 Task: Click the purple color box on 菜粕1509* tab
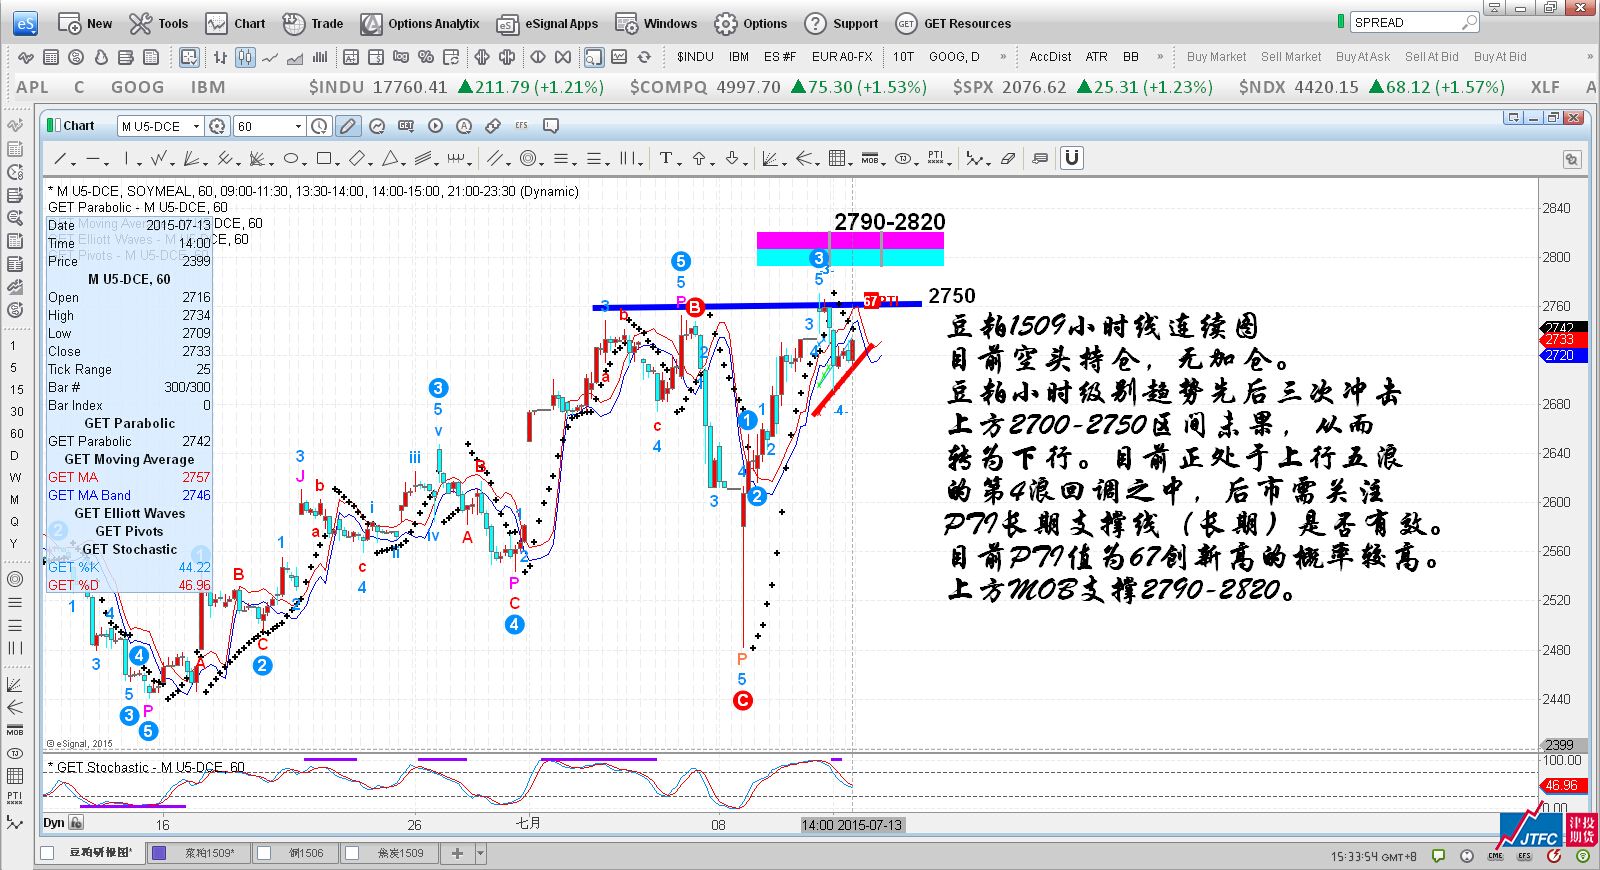coord(158,853)
